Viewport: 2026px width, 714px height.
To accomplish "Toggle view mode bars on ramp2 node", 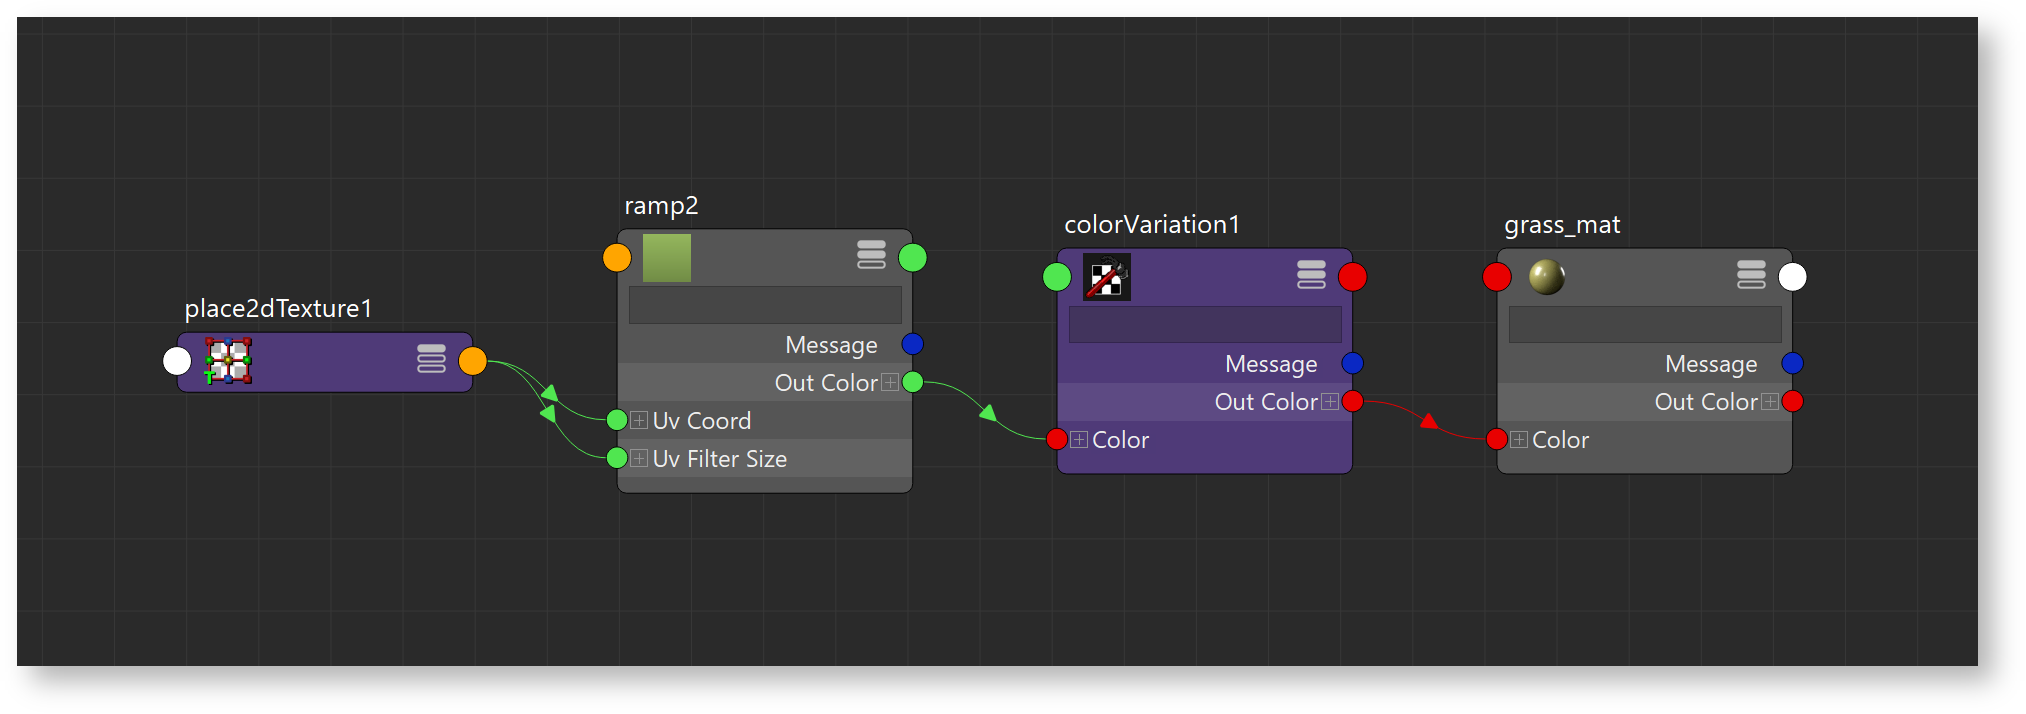I will 871,255.
